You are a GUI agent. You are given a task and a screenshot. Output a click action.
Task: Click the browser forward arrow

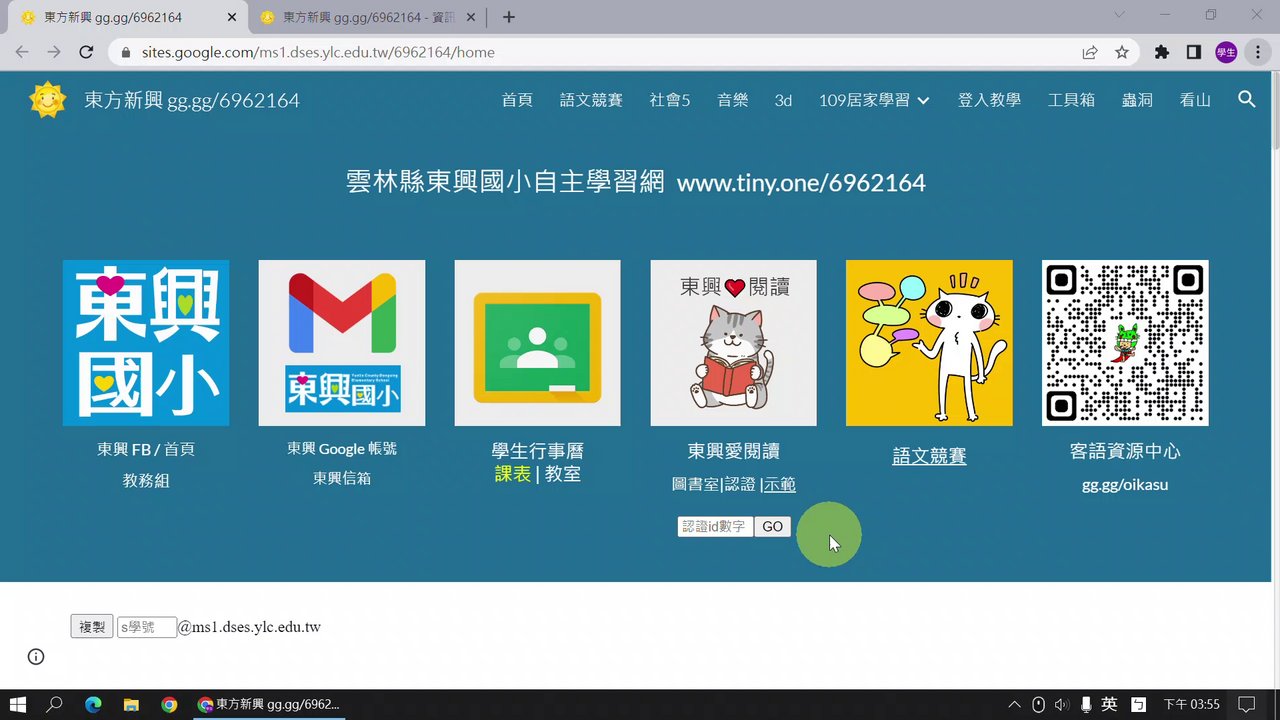54,52
